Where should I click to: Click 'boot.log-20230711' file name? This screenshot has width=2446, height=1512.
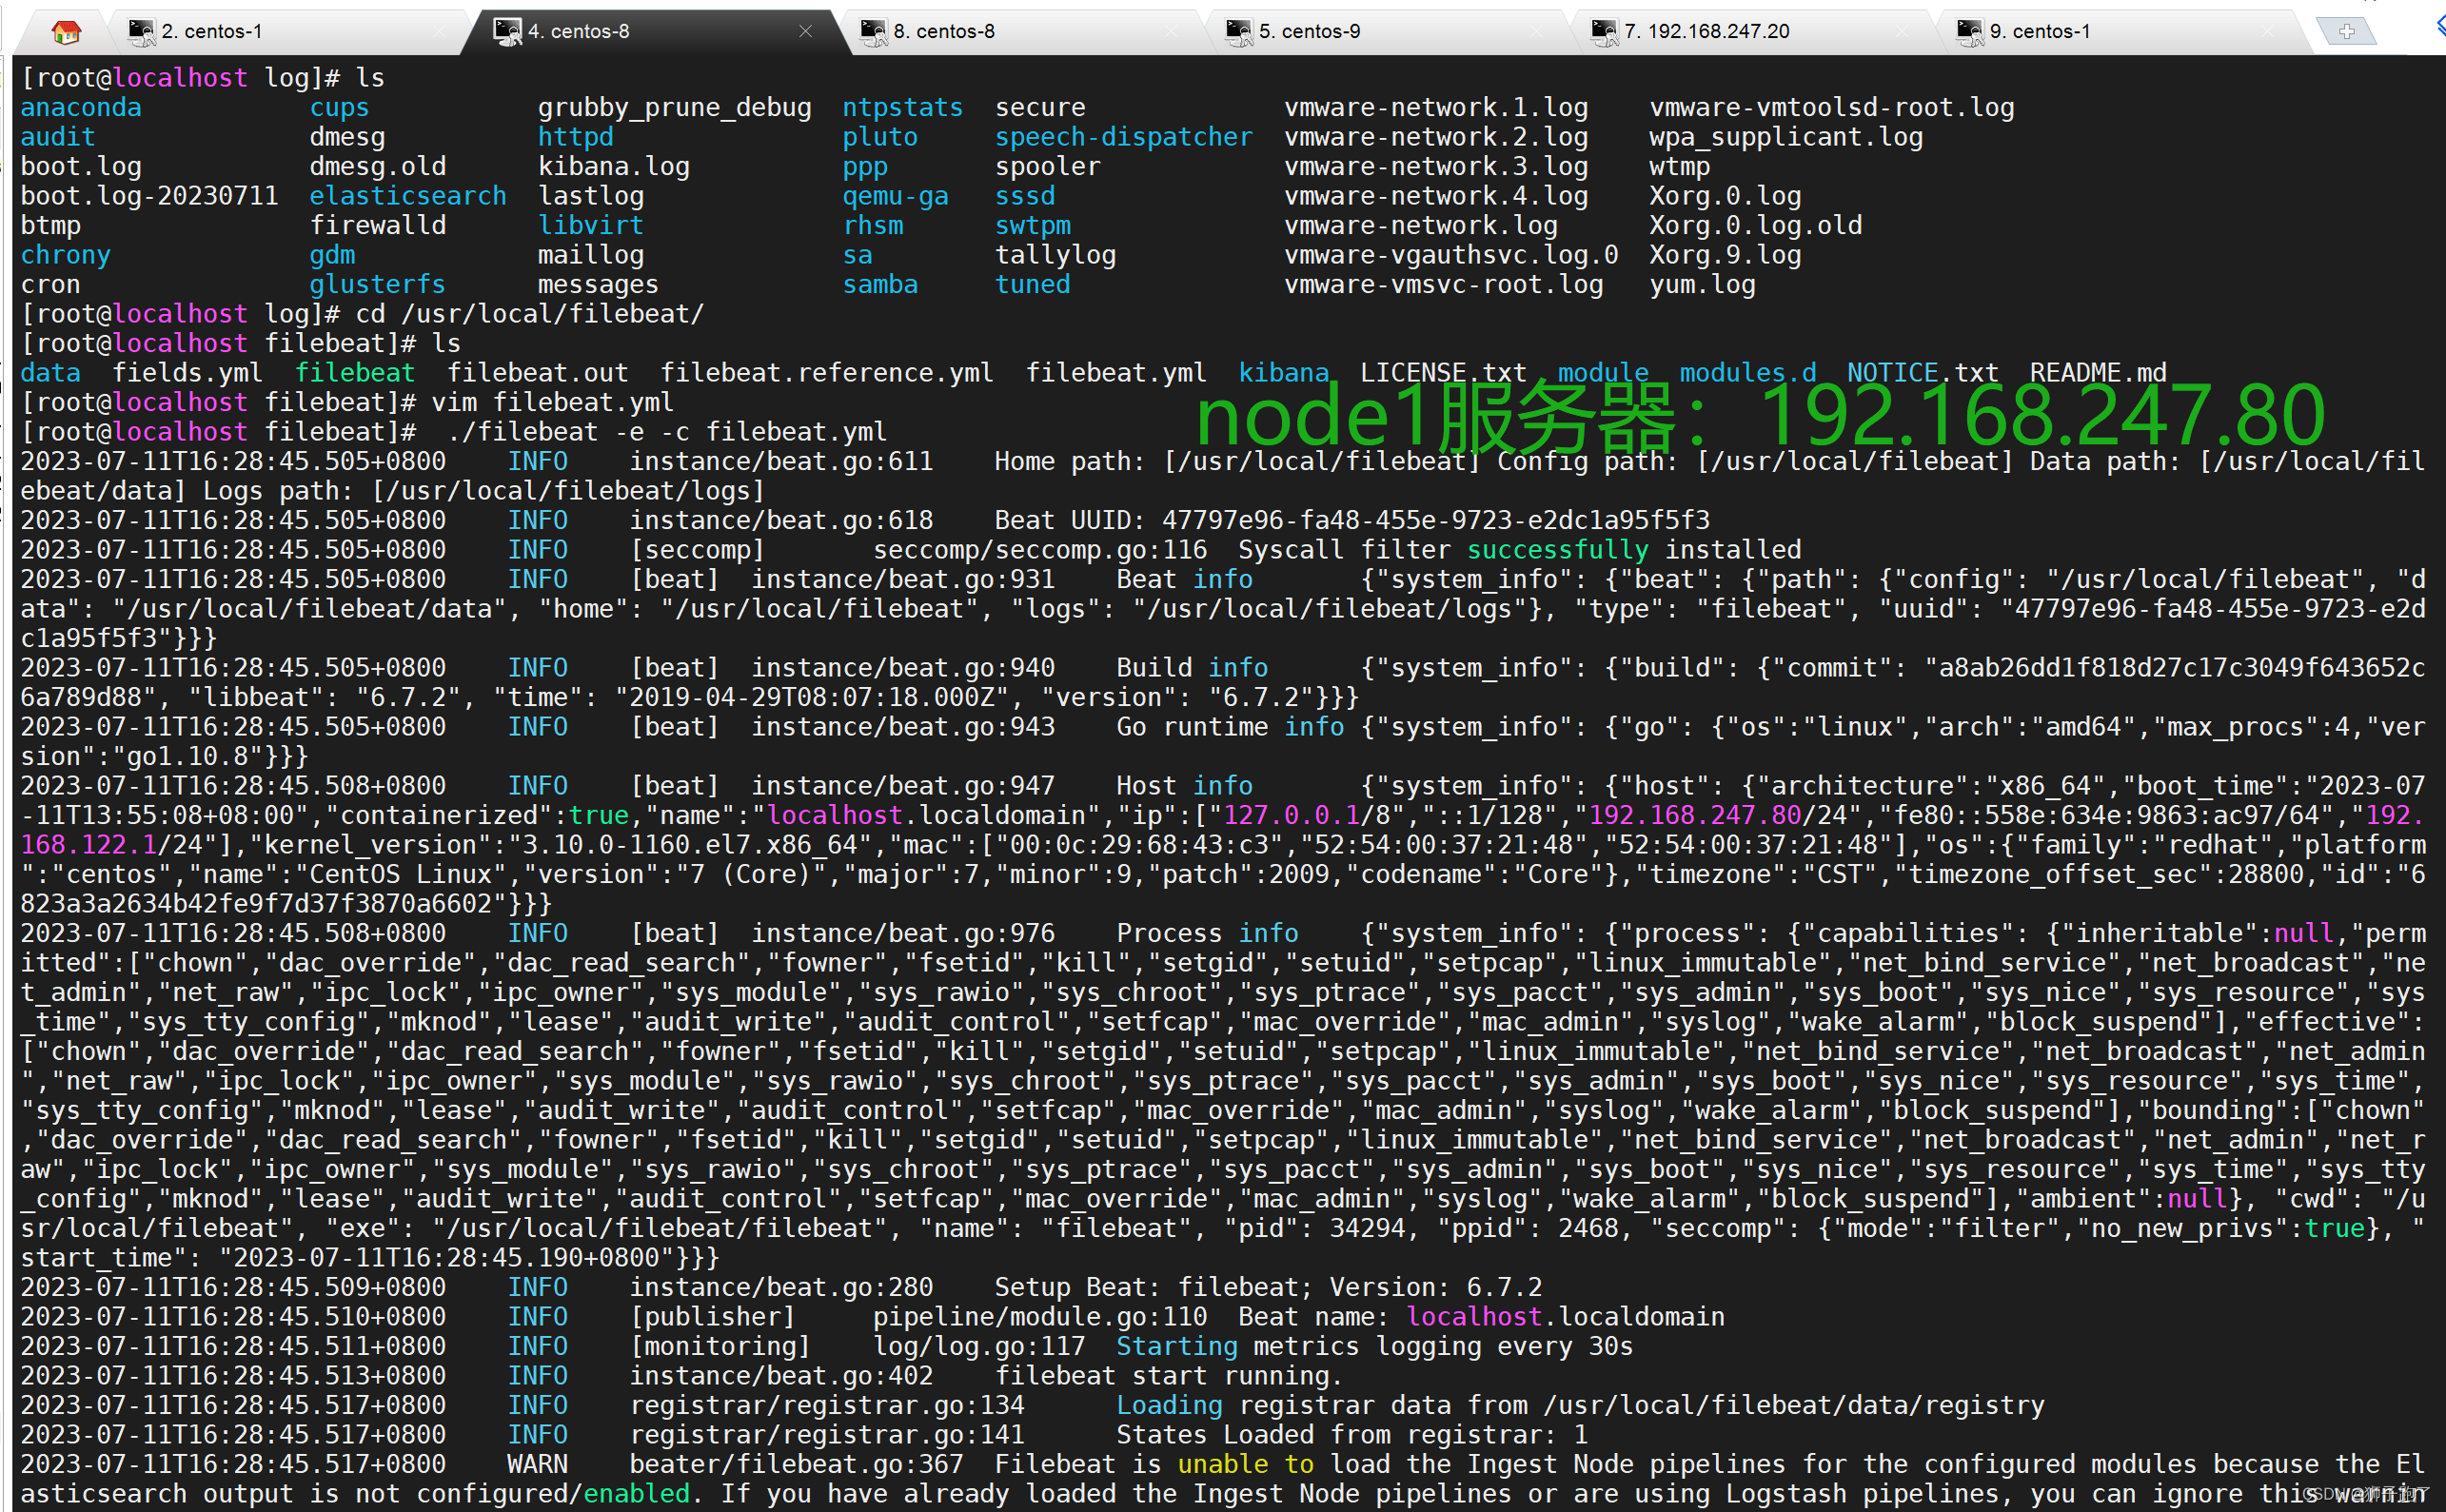(x=149, y=196)
